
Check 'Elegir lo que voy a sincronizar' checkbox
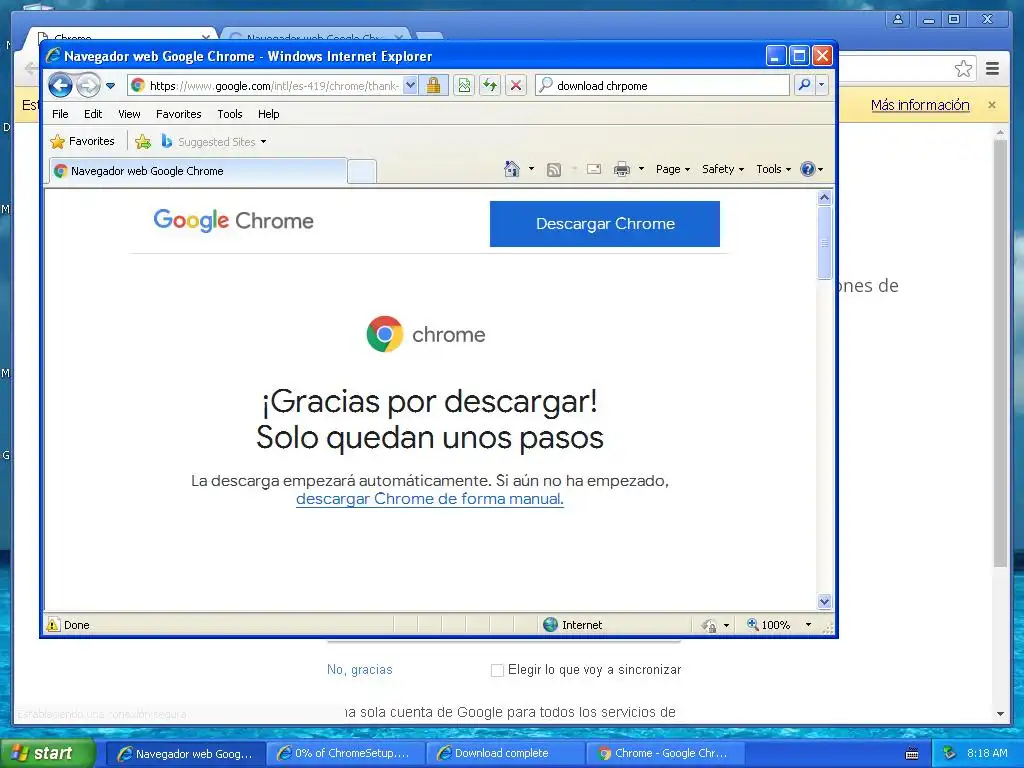tap(497, 670)
